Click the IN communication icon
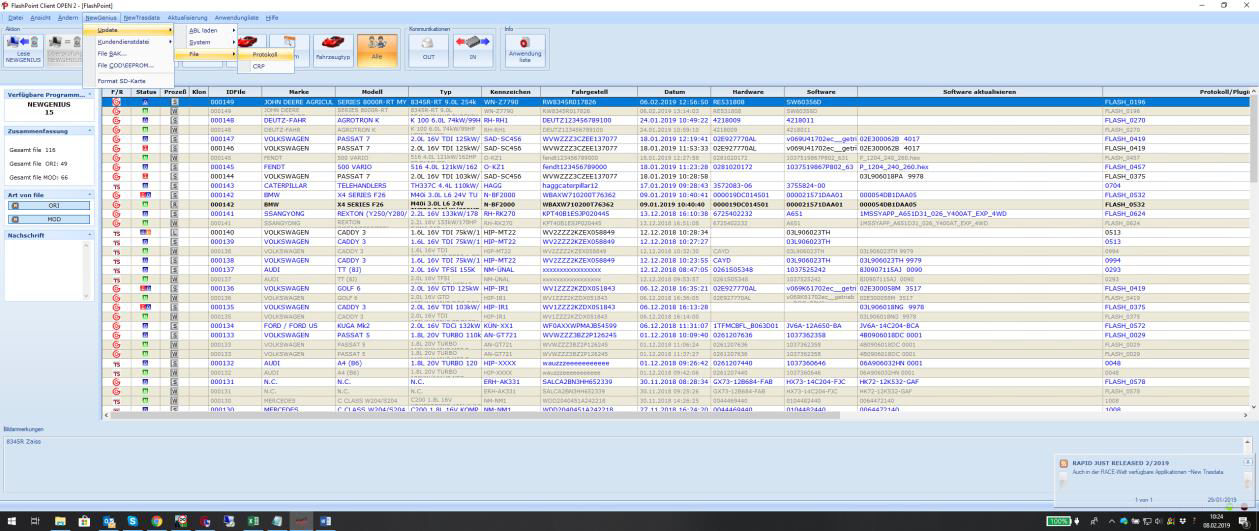 [x=474, y=51]
